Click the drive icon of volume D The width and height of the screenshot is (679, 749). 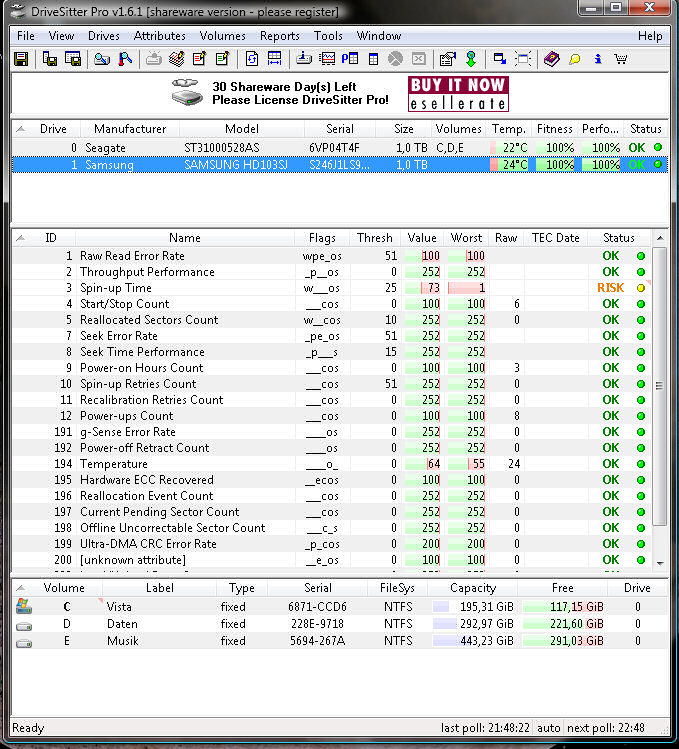pyautogui.click(x=24, y=626)
